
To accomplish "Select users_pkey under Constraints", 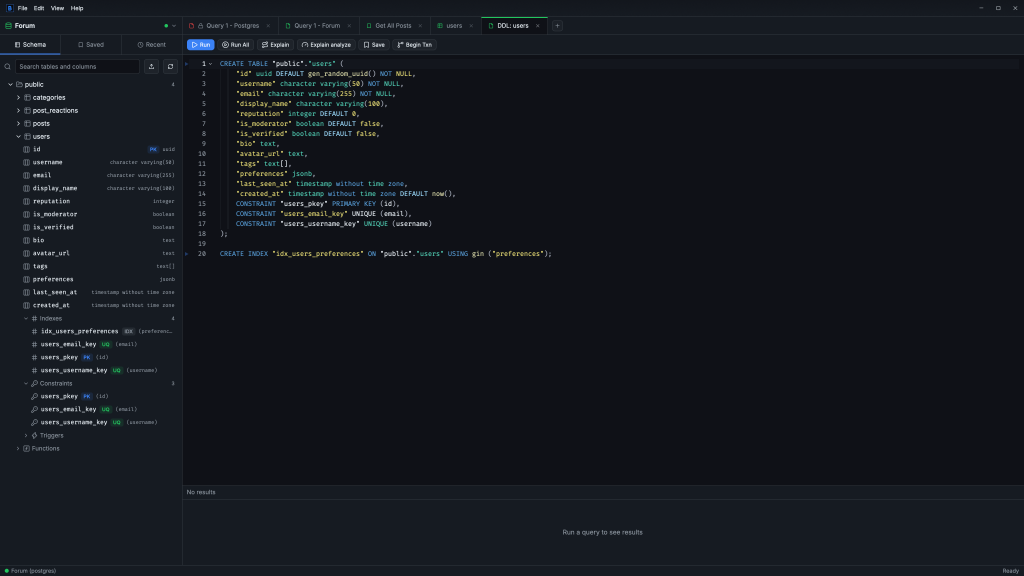I will (x=90, y=396).
